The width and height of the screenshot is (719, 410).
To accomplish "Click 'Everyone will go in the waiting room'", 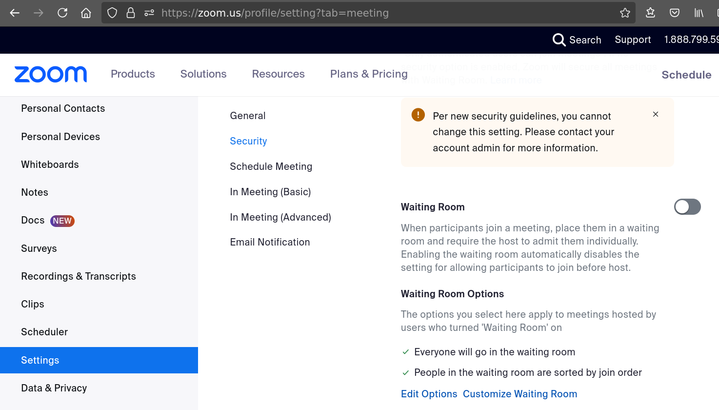I will click(494, 352).
